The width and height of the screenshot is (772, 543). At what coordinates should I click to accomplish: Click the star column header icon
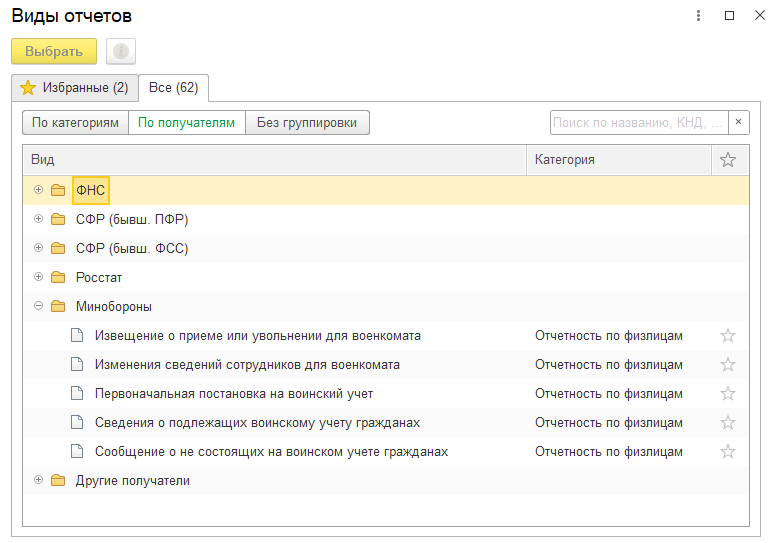click(x=728, y=160)
